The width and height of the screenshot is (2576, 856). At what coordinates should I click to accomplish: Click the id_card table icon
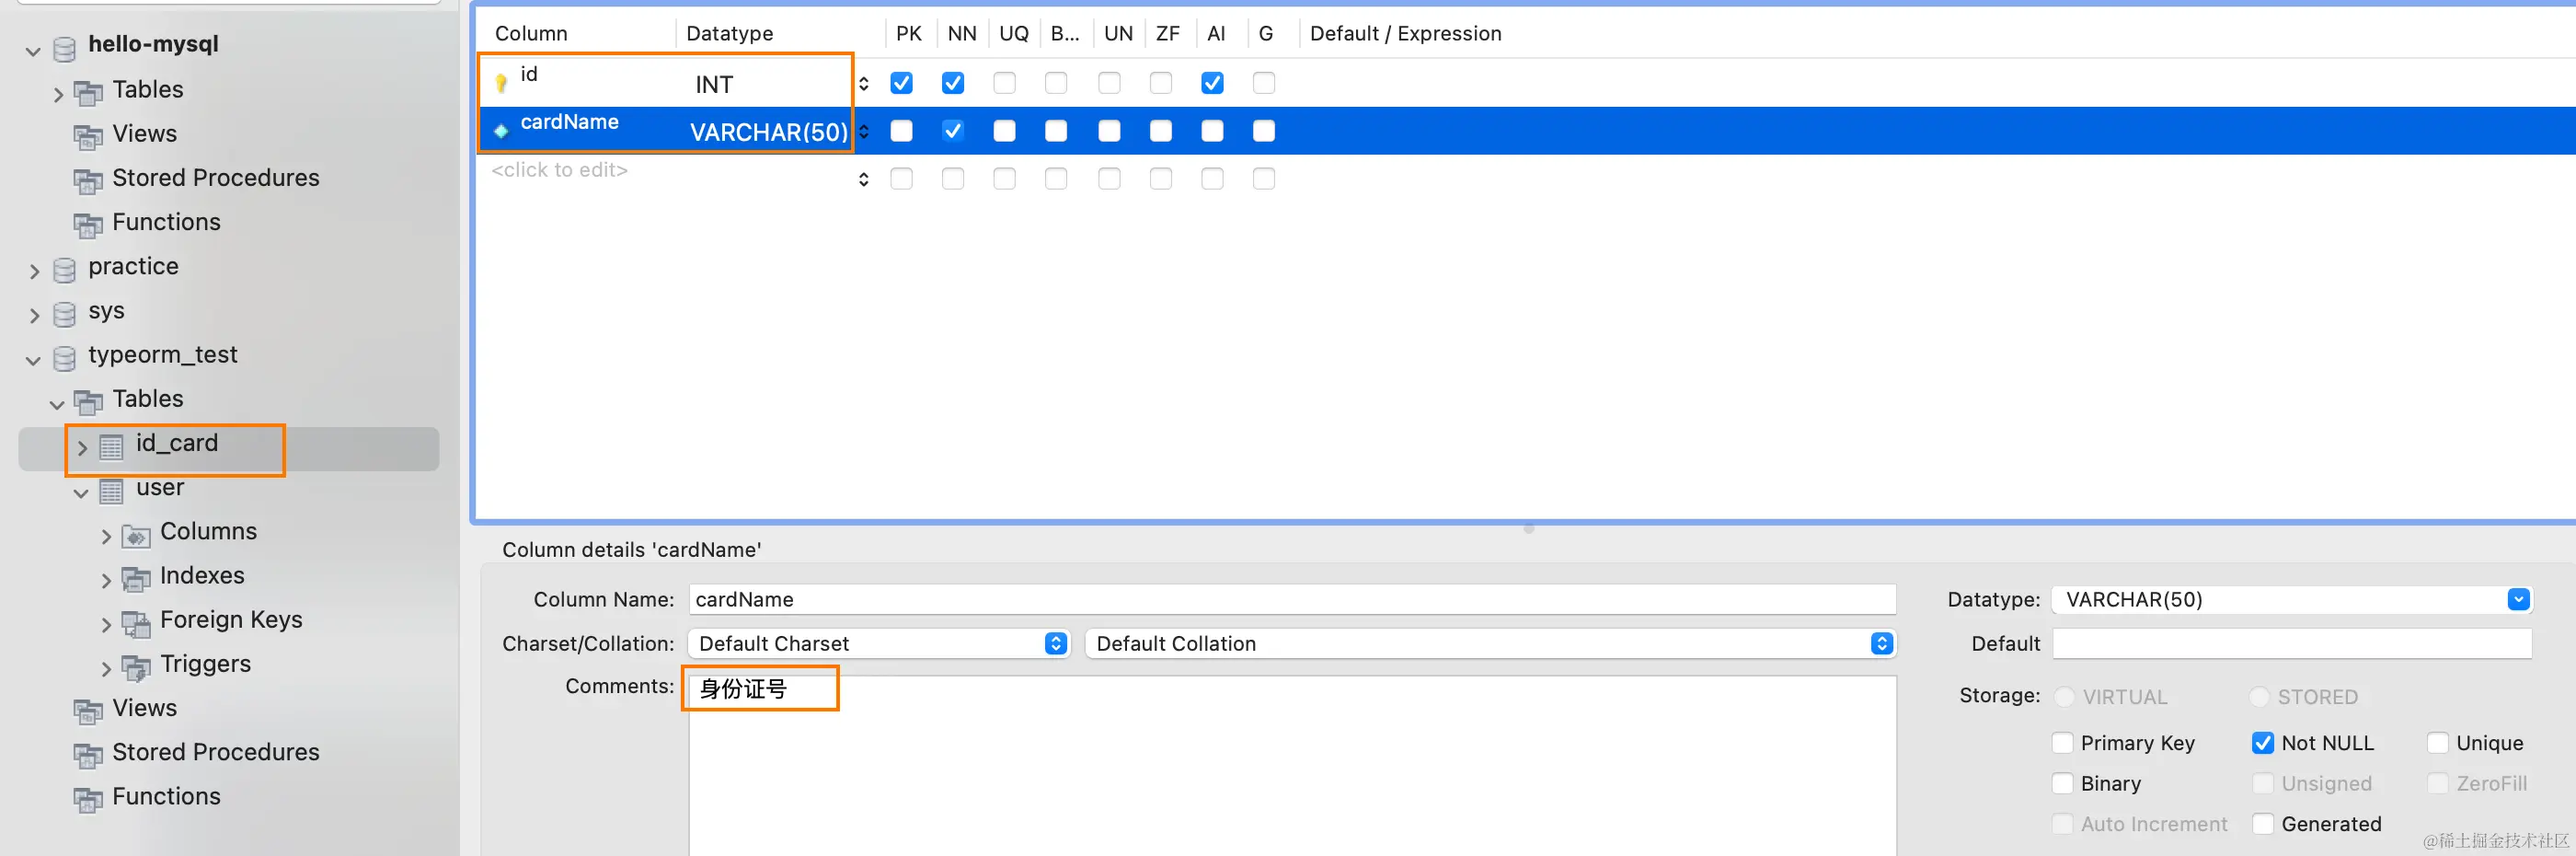click(111, 446)
